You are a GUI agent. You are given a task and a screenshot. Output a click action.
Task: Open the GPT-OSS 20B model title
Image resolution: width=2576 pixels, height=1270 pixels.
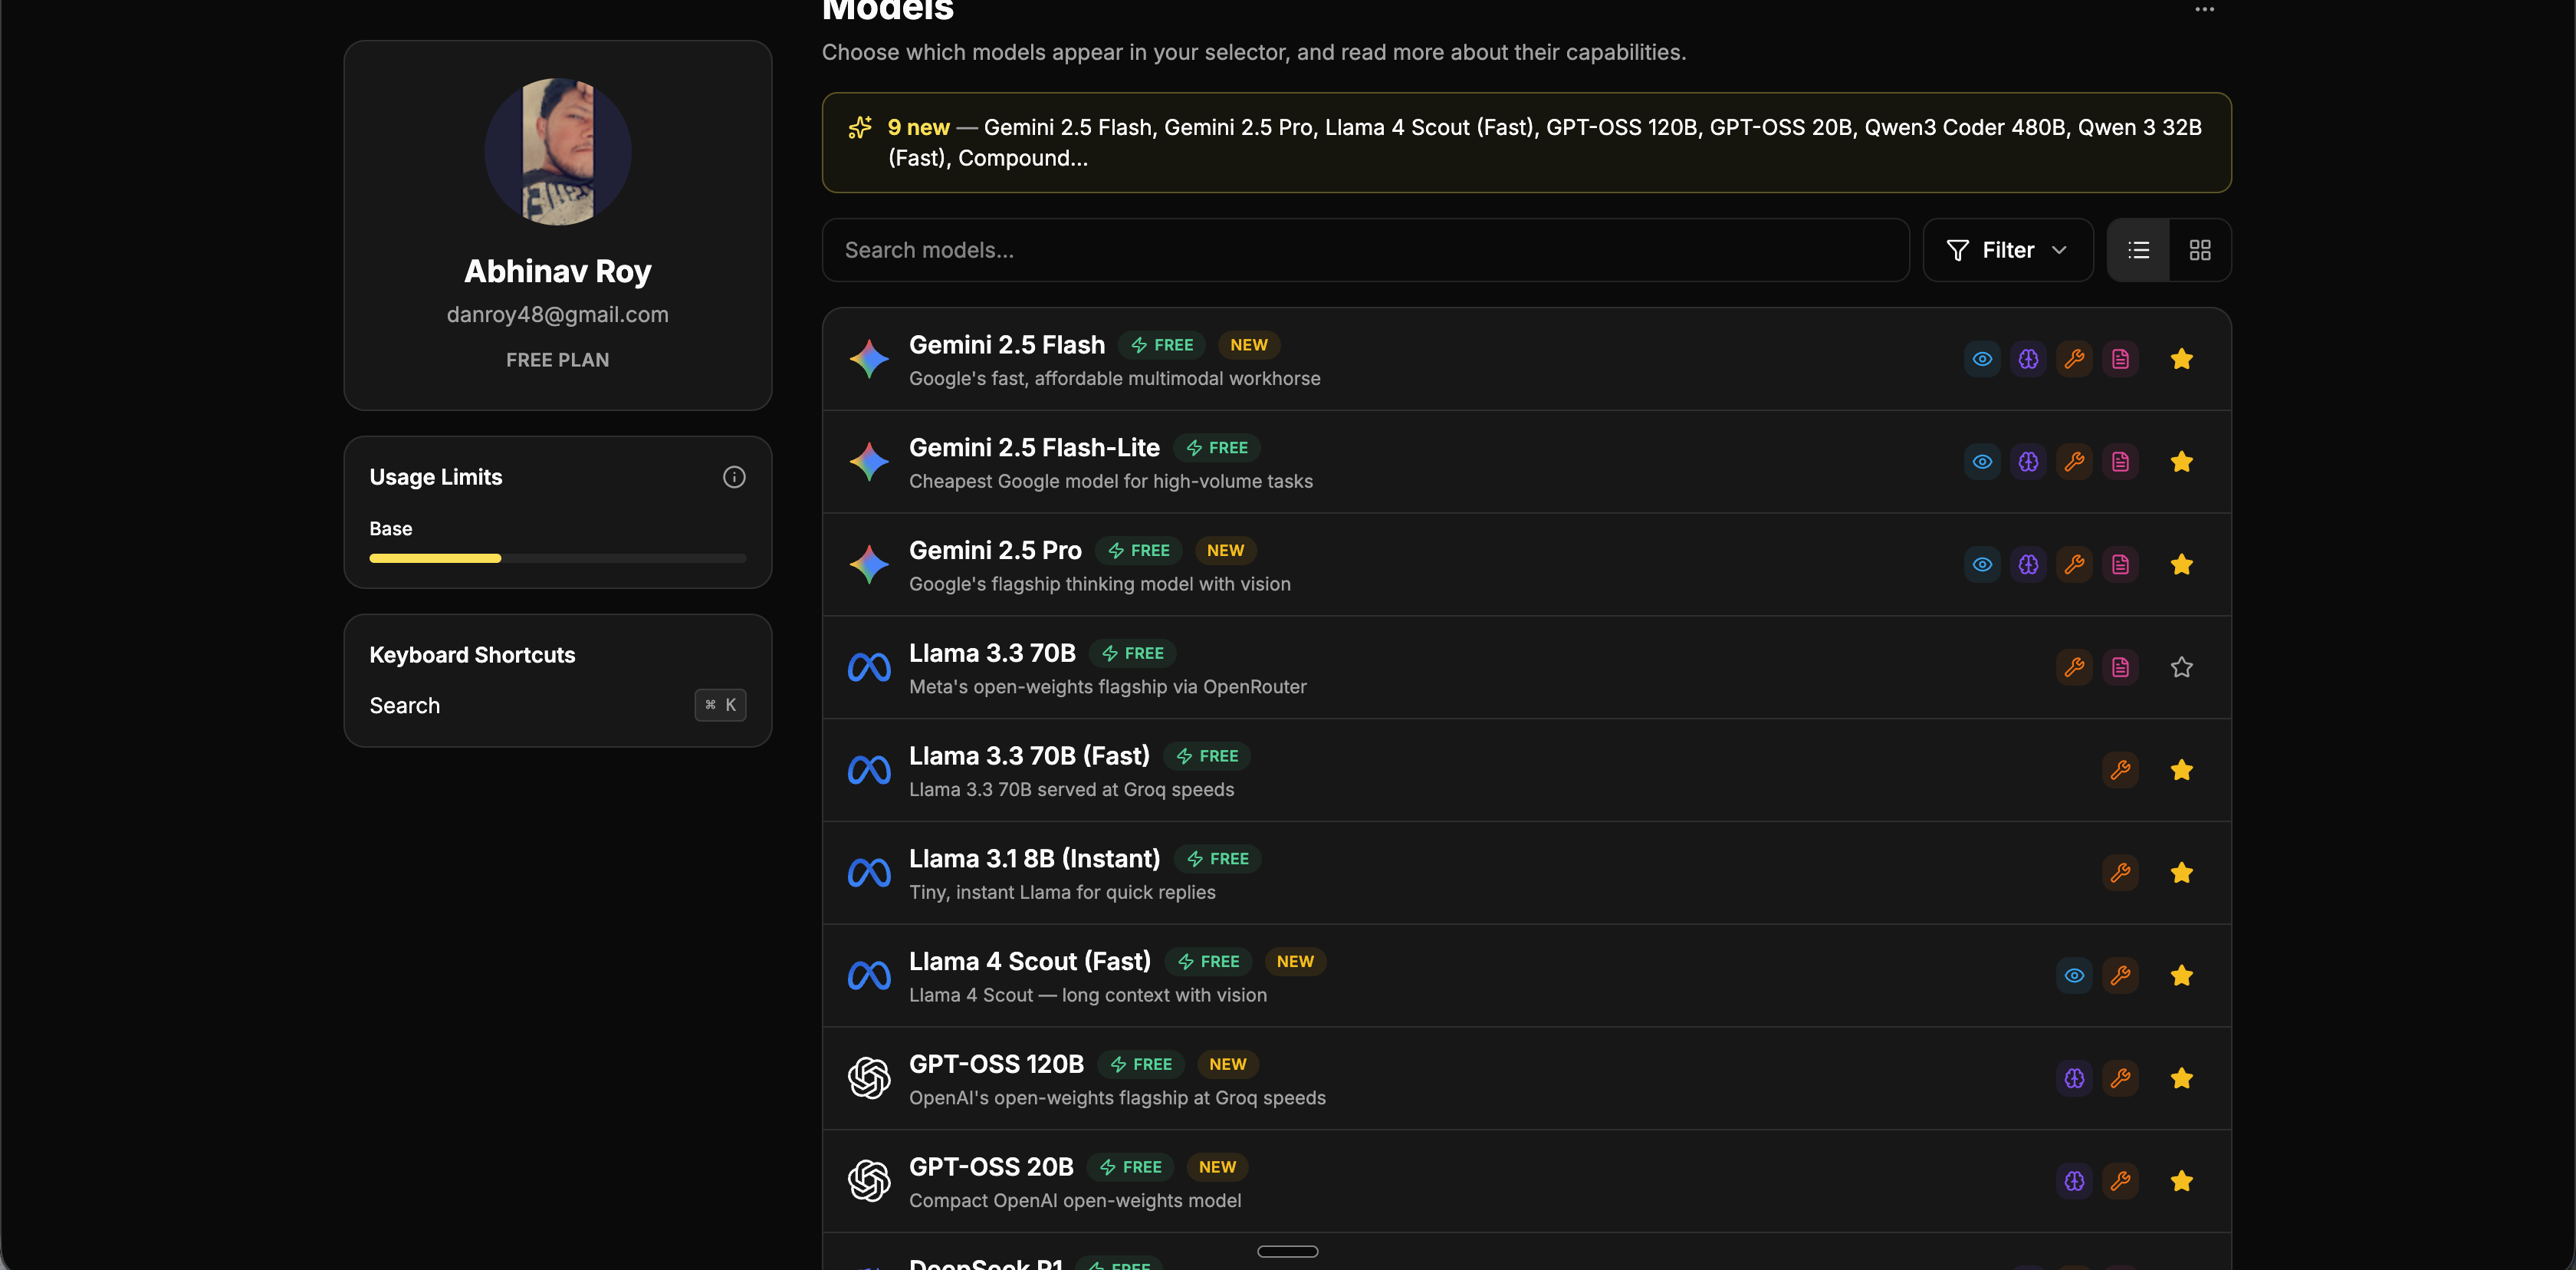(x=991, y=1167)
